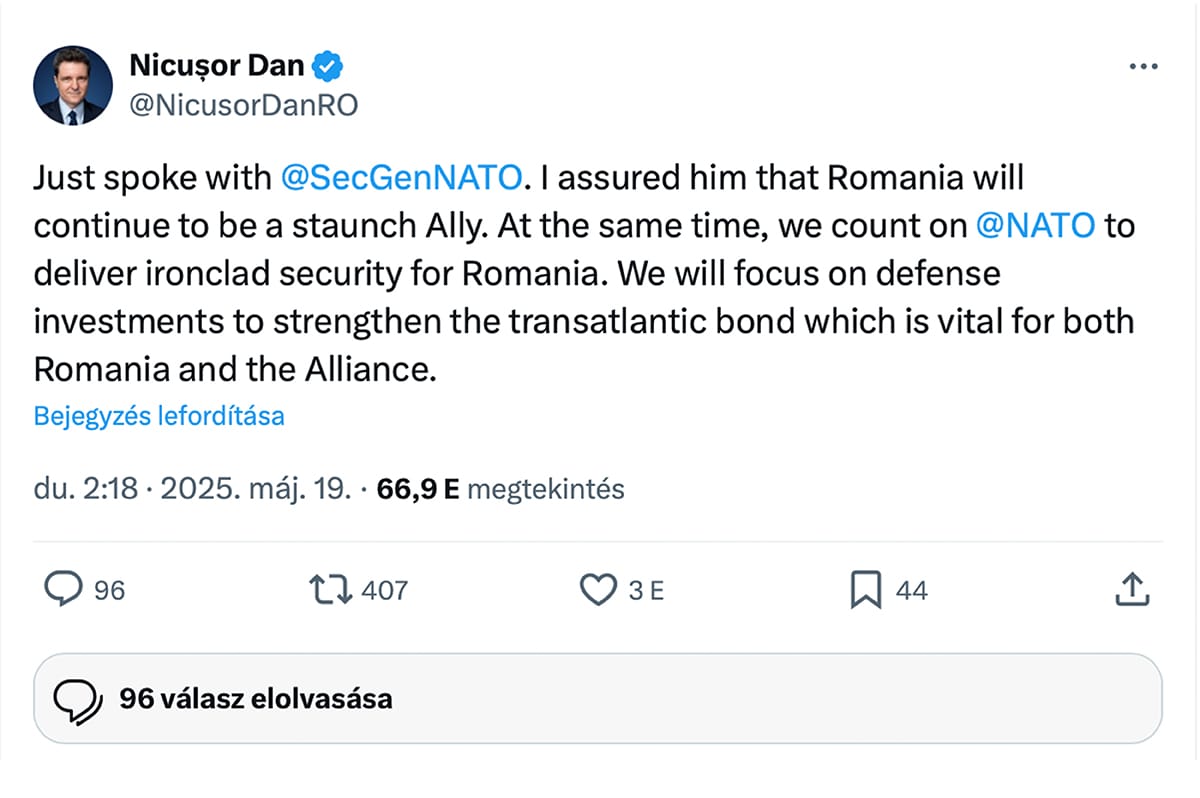Click the blue verified checkmark badge
The width and height of the screenshot is (1200, 798).
coord(328,66)
